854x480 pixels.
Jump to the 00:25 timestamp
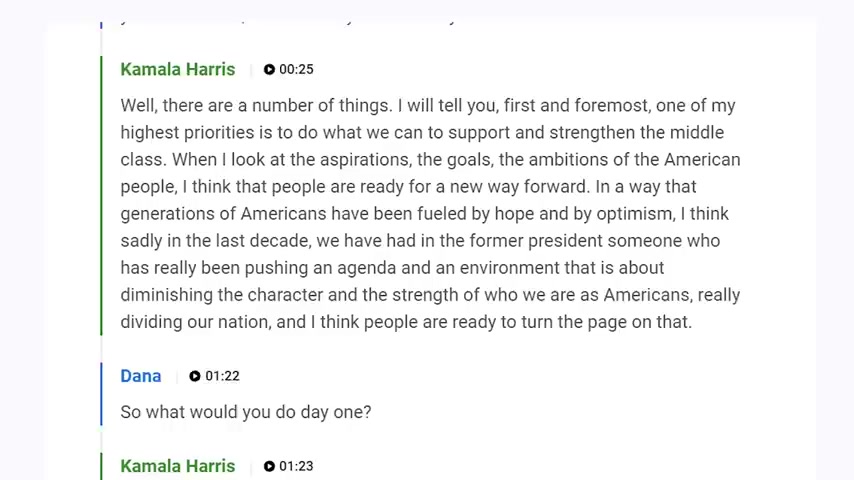click(x=296, y=69)
